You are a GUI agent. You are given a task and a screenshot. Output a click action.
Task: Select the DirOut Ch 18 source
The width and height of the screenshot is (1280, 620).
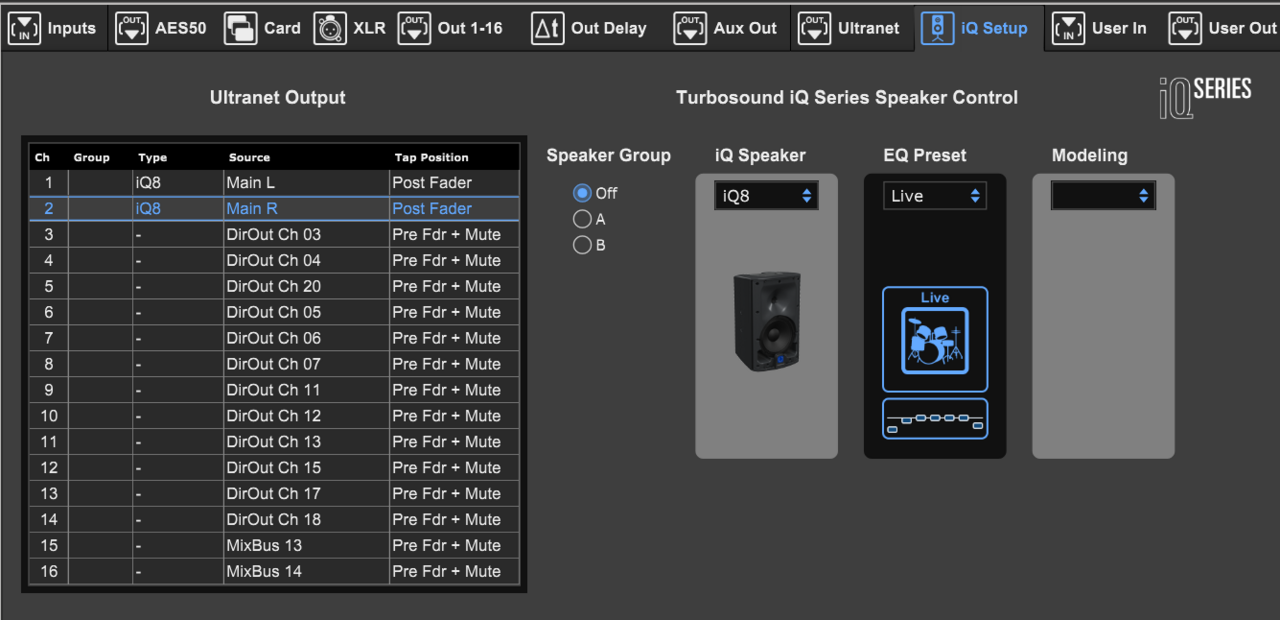click(x=306, y=520)
